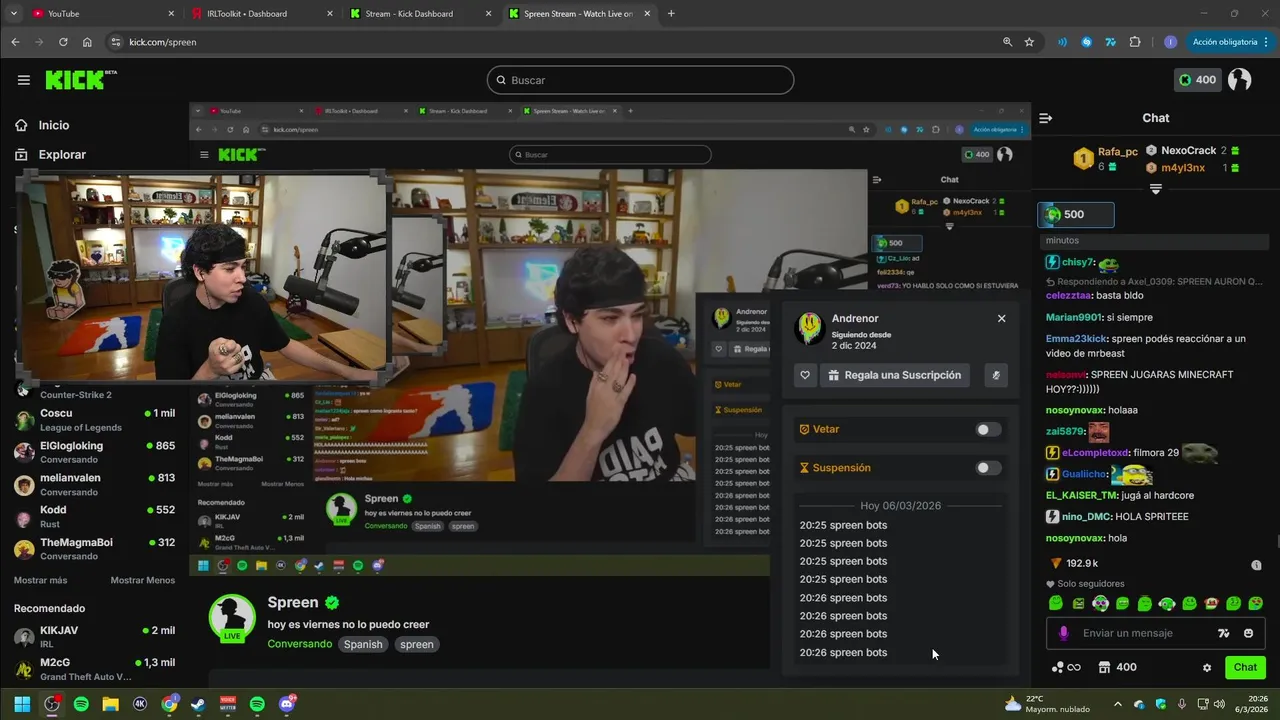Viewport: 1280px width, 720px height.
Task: Select the last heart-eyes quick emote
Action: pos(1256,603)
